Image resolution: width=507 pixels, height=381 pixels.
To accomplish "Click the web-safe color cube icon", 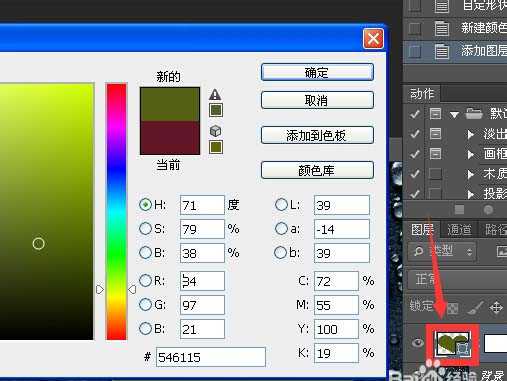I will click(216, 131).
